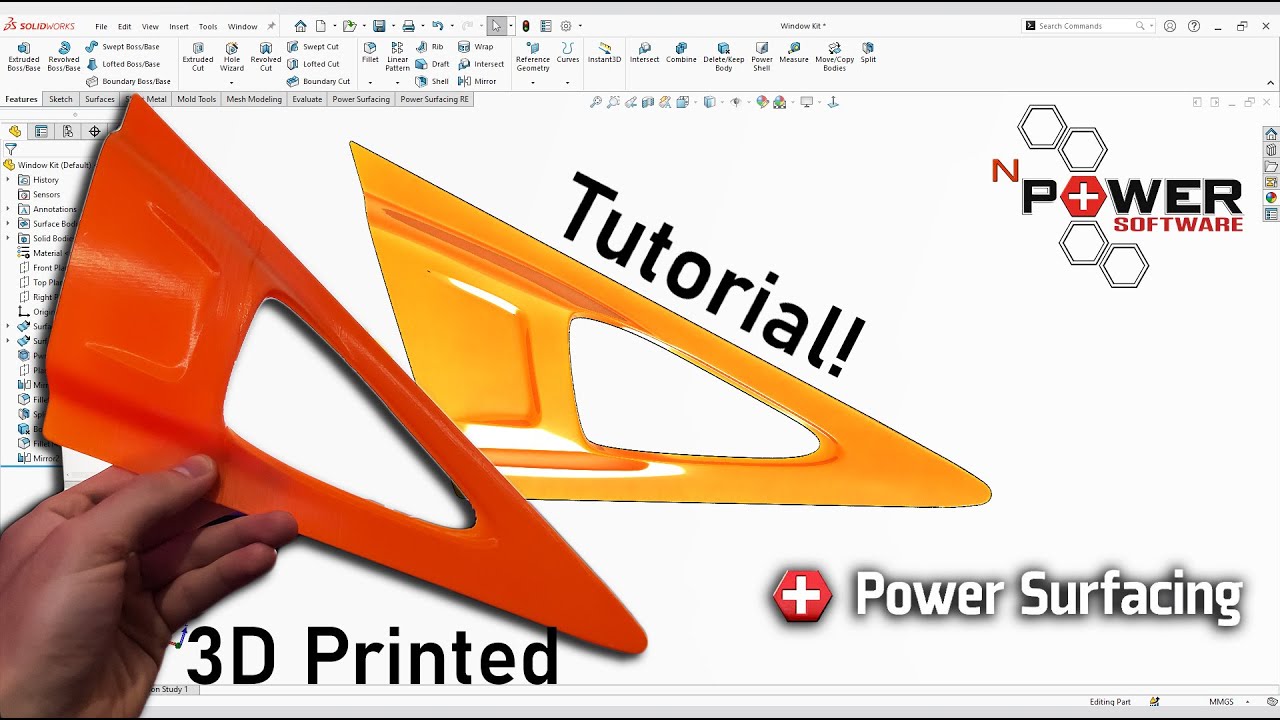Toggle the Select cursor tool
Viewport: 1280px width, 720px height.
click(x=496, y=26)
